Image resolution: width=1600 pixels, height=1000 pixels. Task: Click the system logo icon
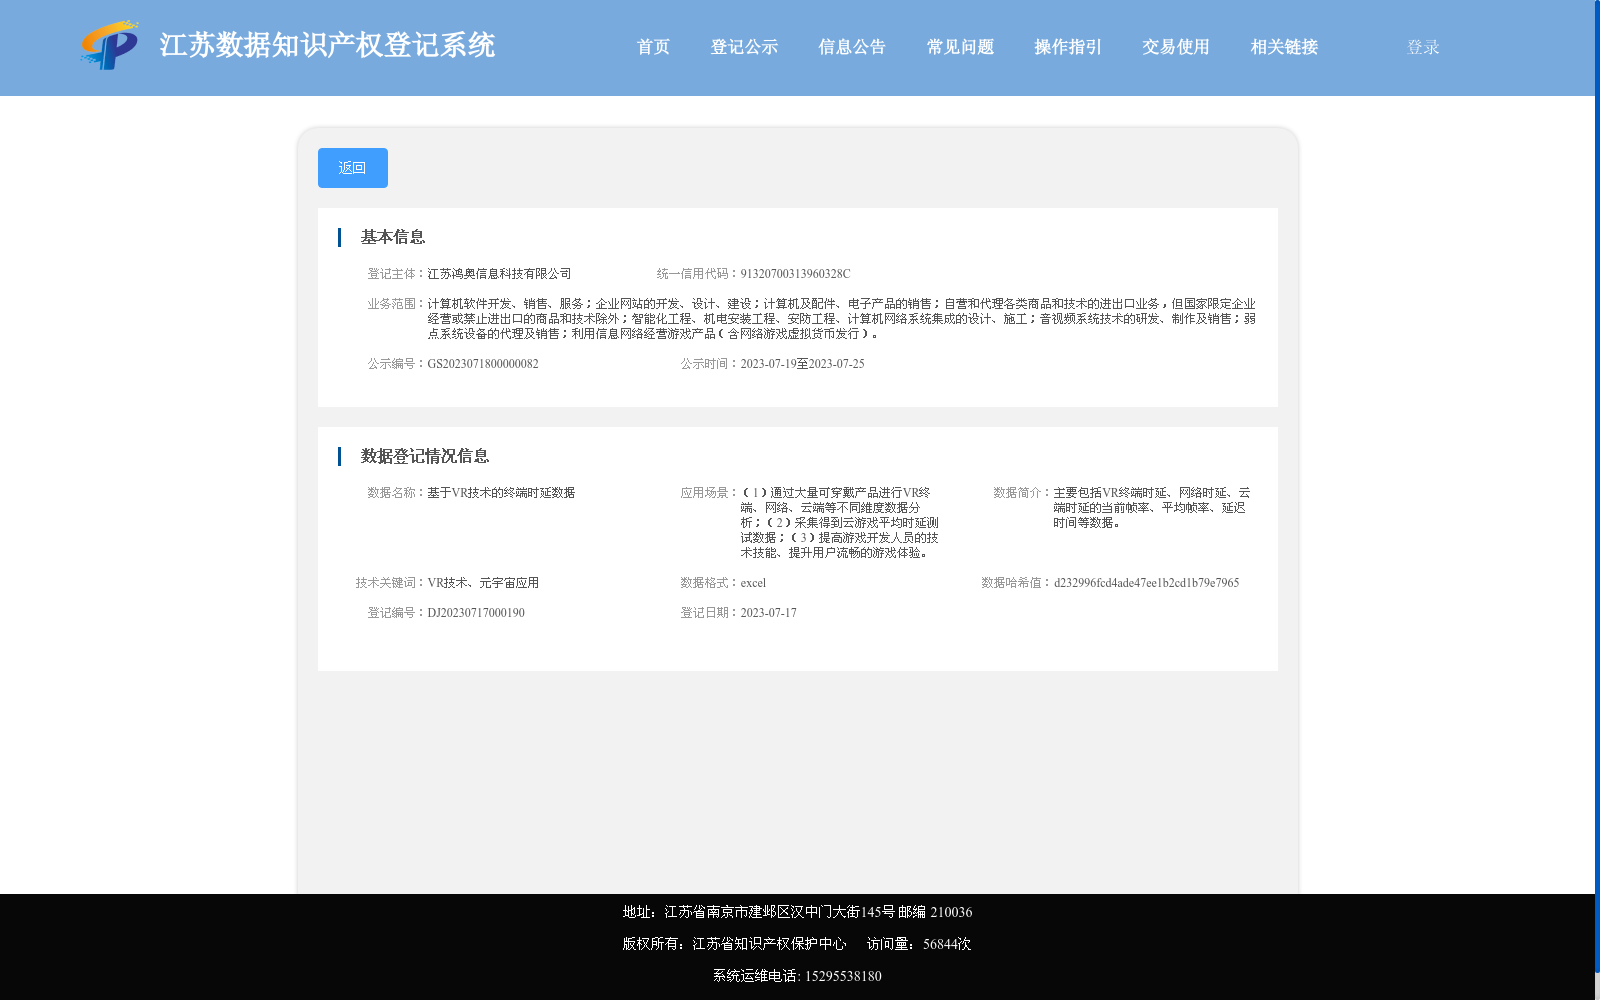click(x=110, y=45)
